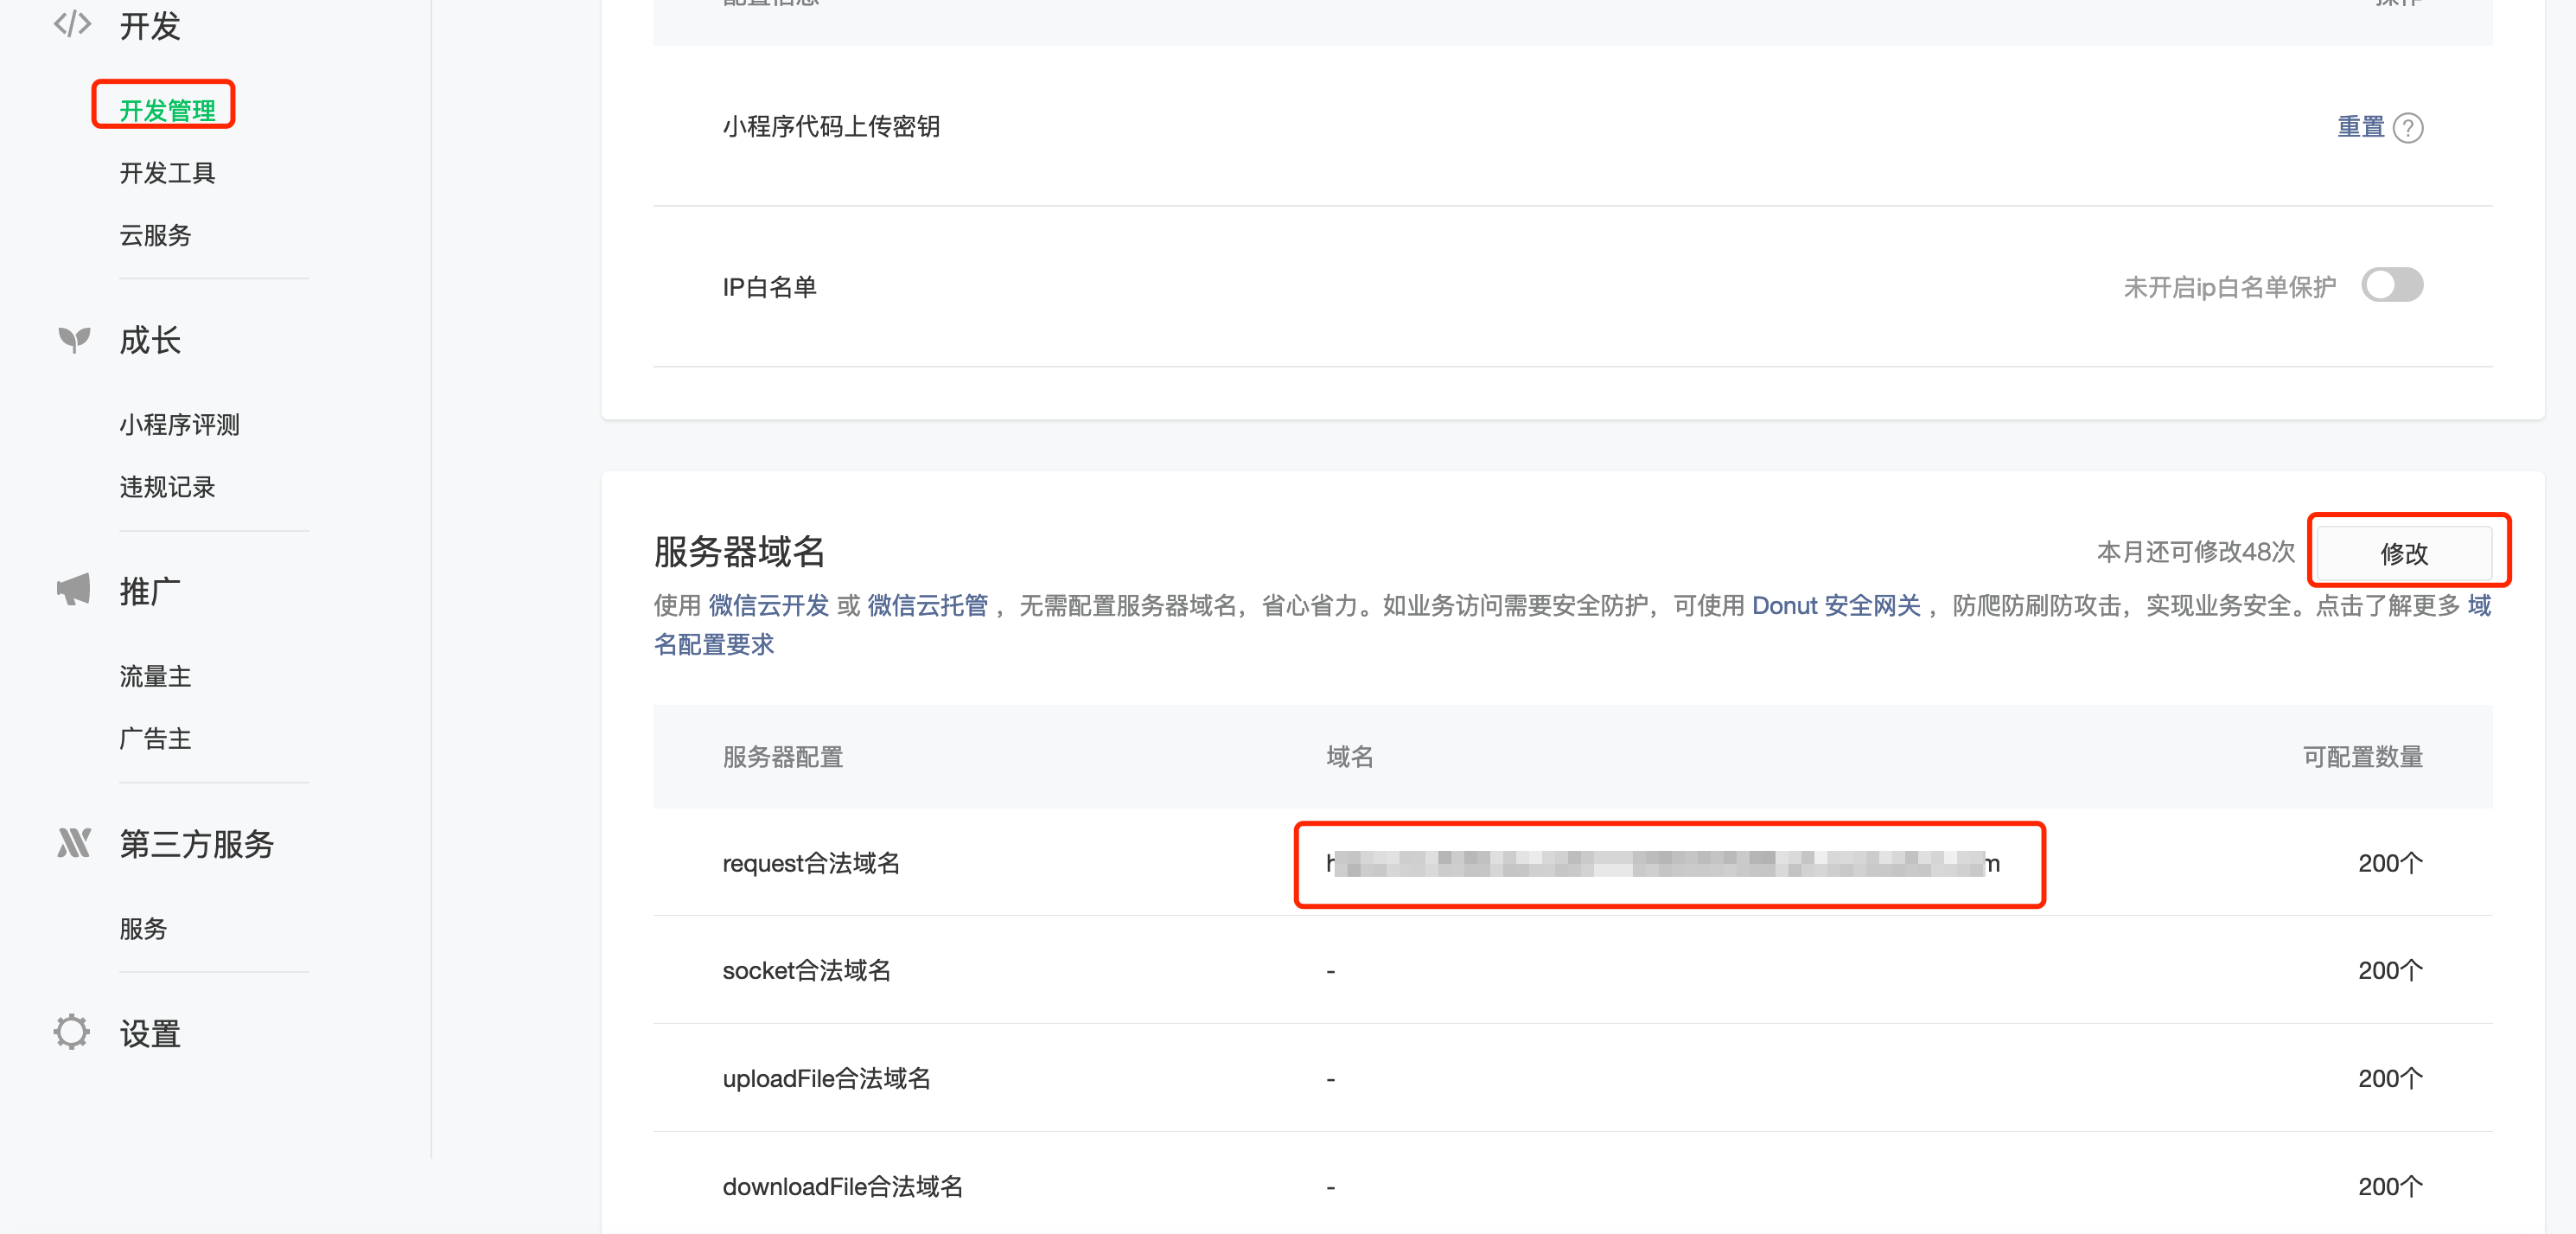
Task: Click the gear icon next to 设置
Action: click(72, 1032)
